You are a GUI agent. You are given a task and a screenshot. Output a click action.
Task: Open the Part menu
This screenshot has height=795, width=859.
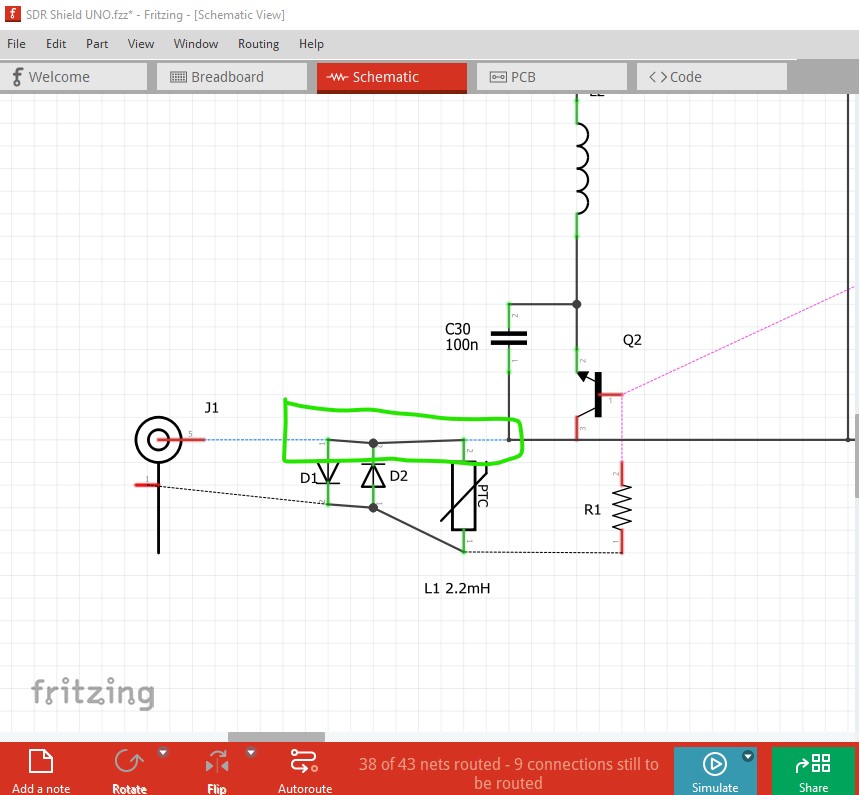click(x=97, y=44)
